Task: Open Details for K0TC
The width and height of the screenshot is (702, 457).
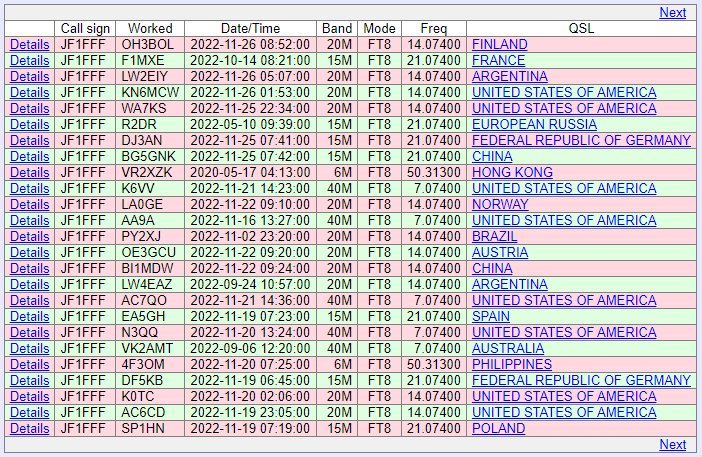Action: (x=30, y=397)
